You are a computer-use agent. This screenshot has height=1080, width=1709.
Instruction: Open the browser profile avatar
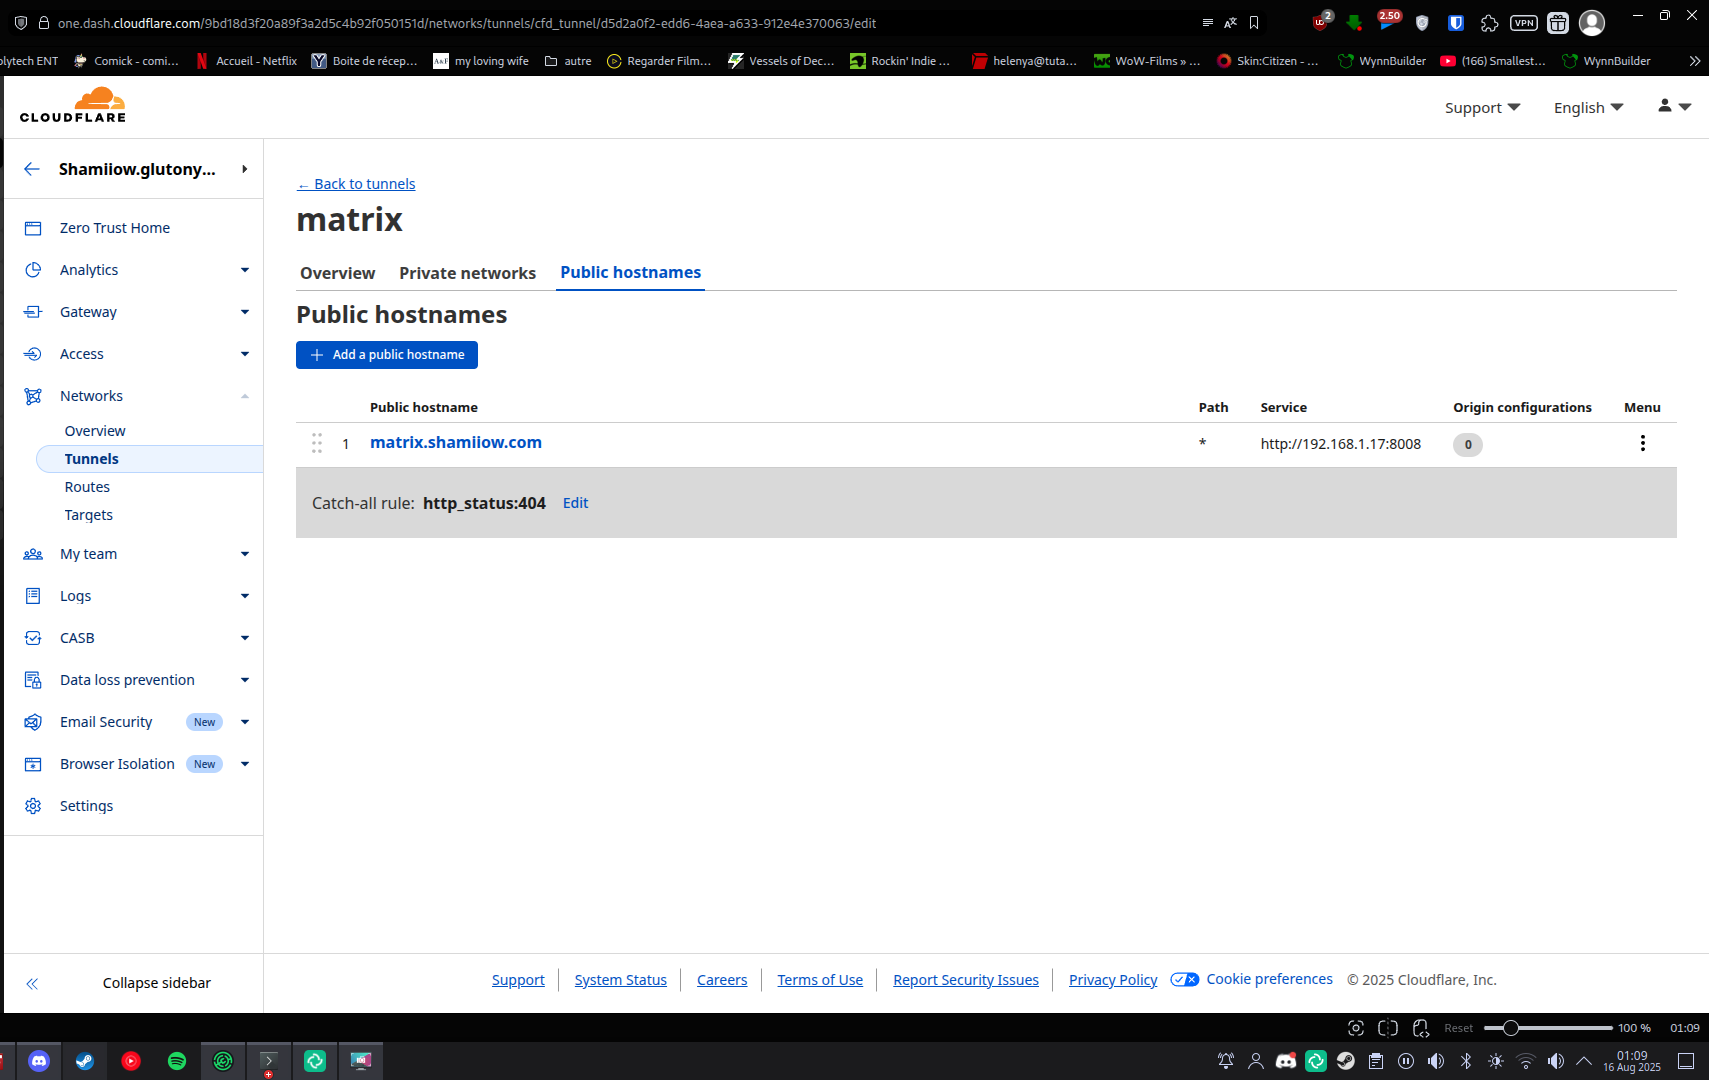pyautogui.click(x=1592, y=22)
